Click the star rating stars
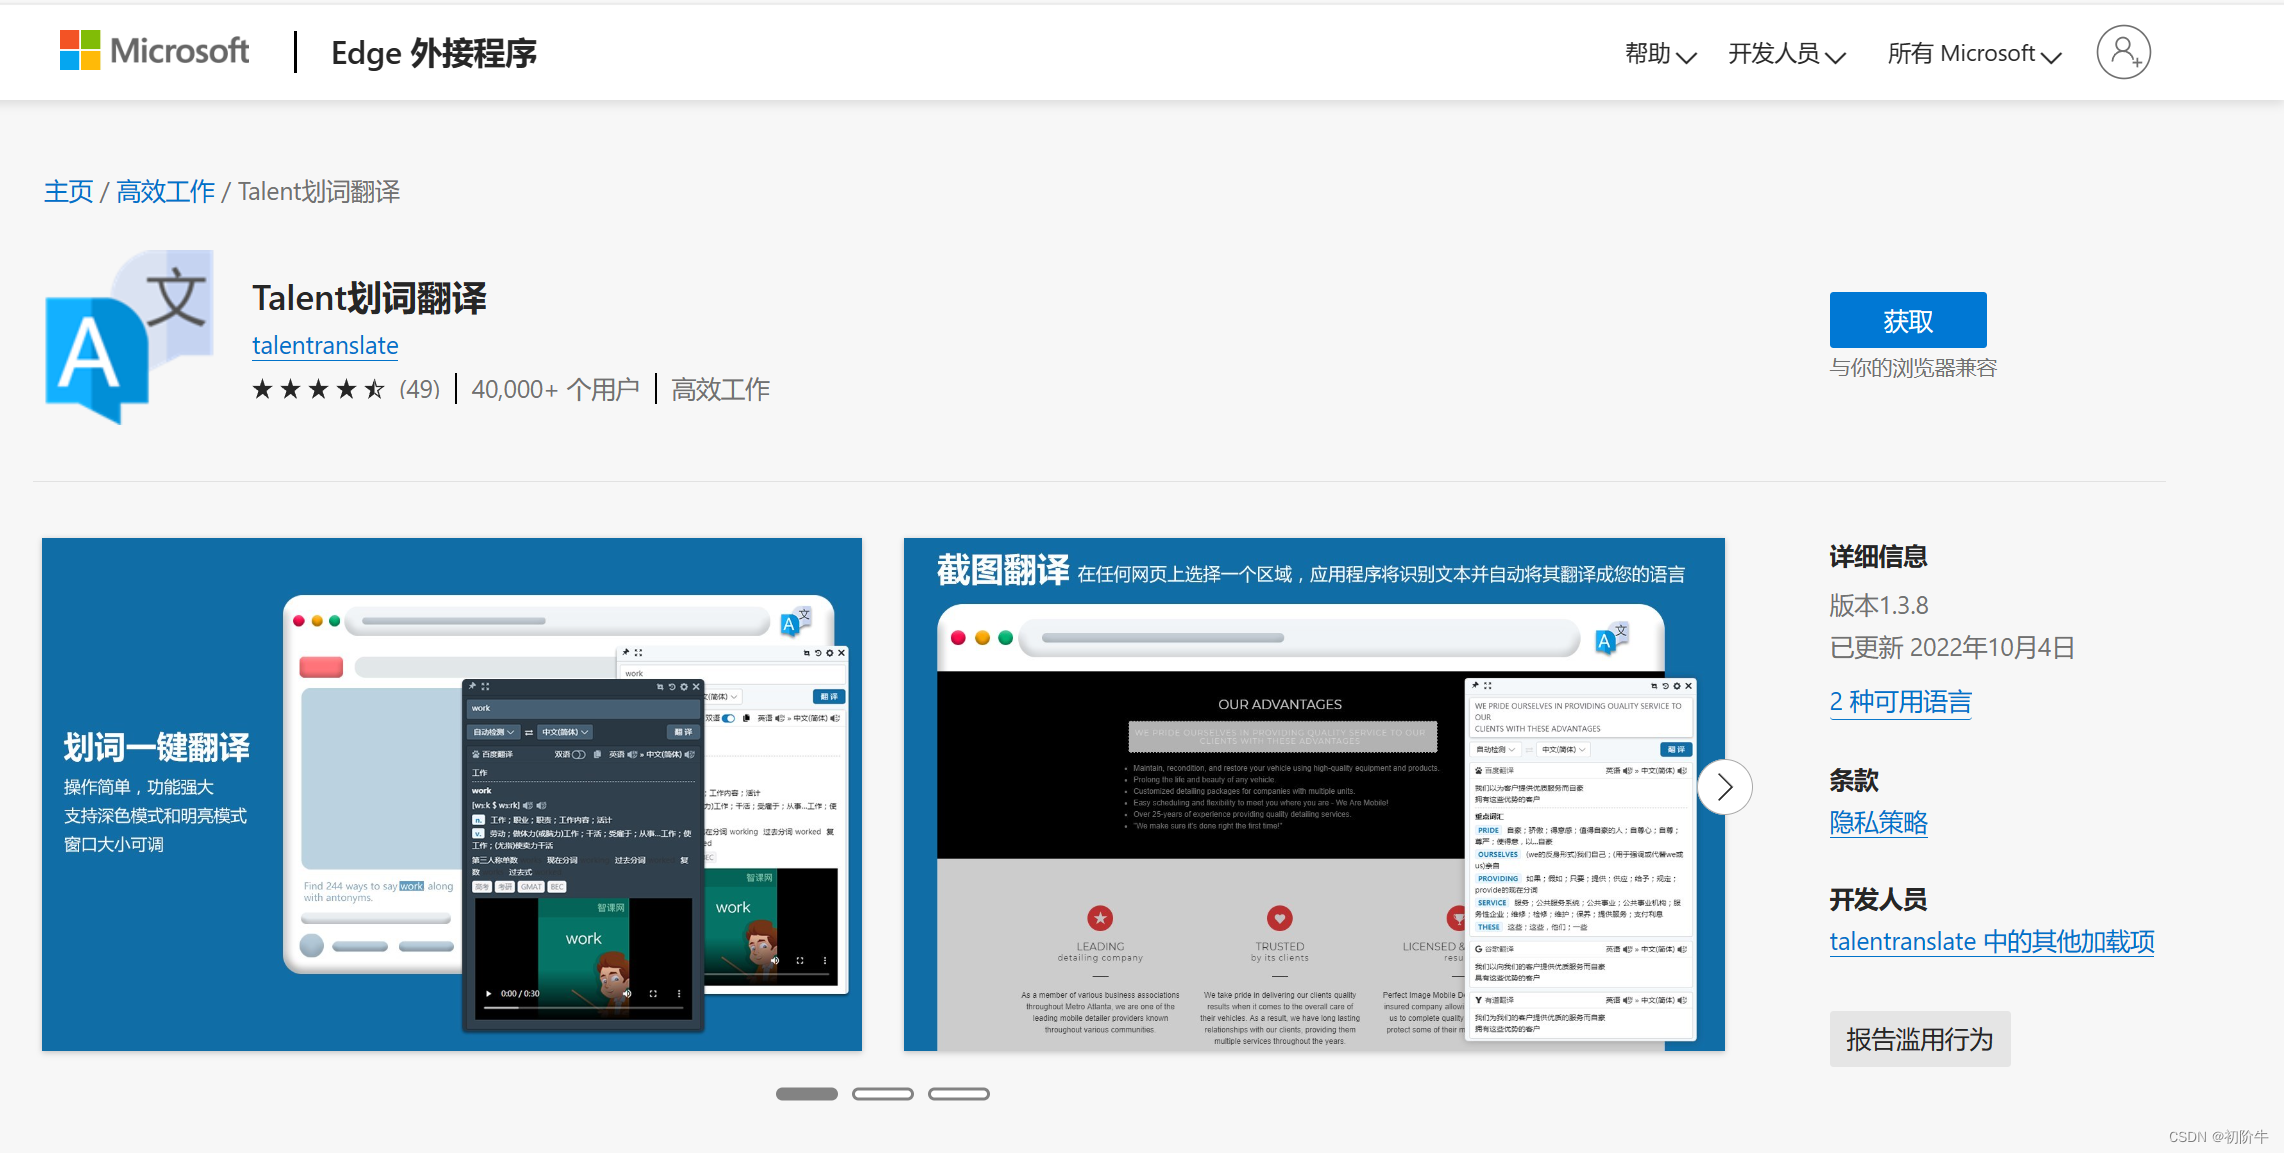Screen dimensions: 2284x1153 [x=318, y=389]
